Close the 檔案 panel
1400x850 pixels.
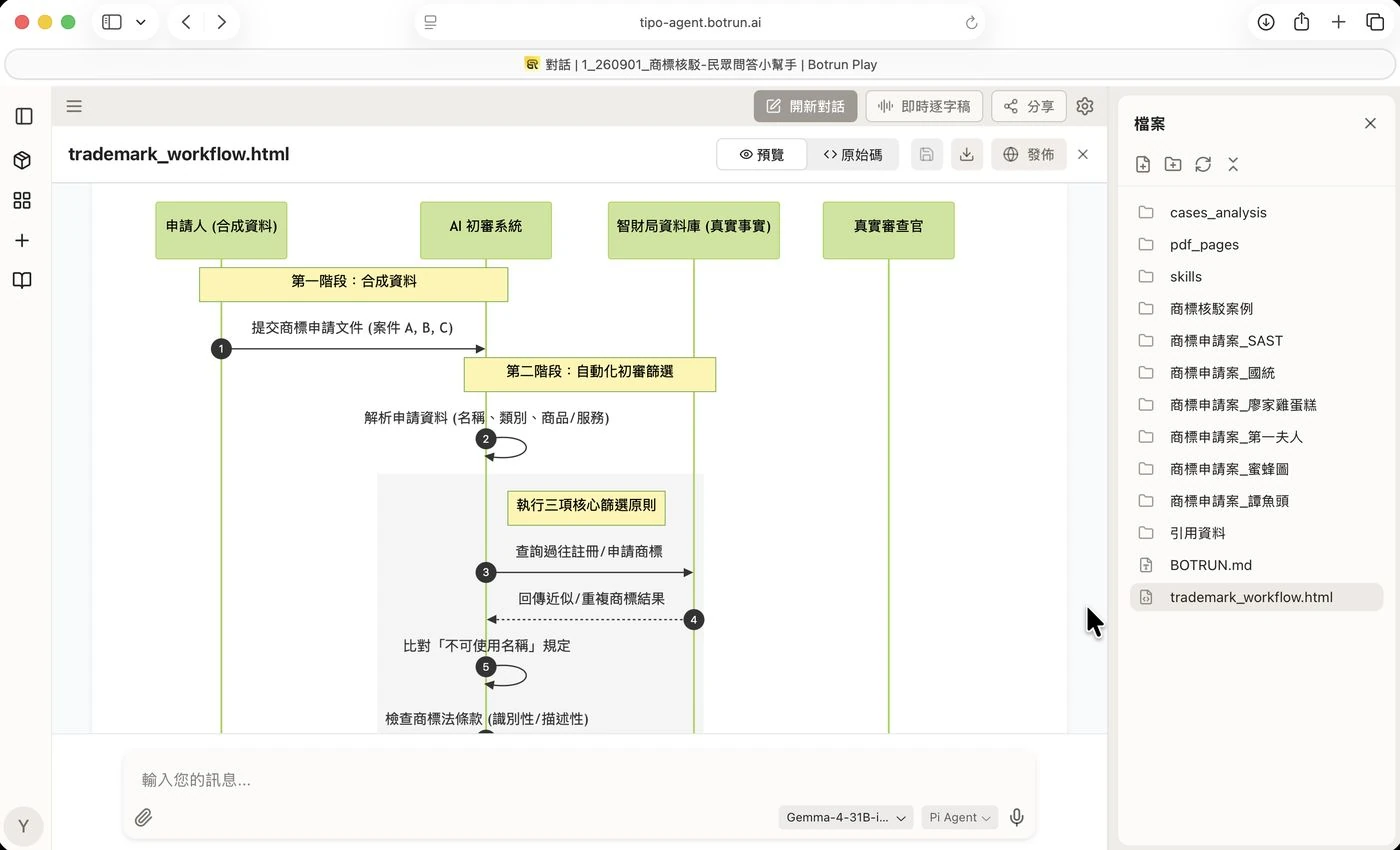[1370, 123]
